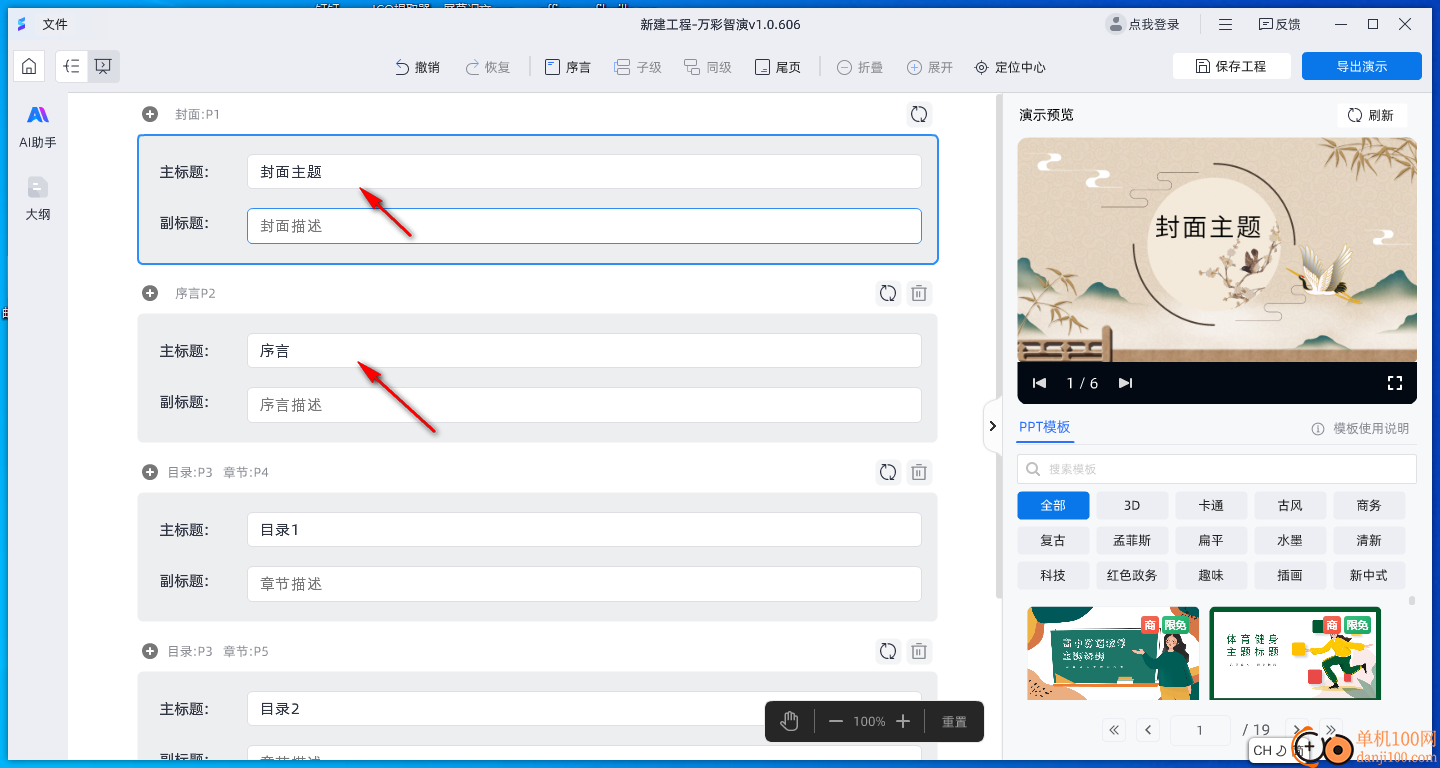
Task: Add a 子级 item
Action: 638,67
